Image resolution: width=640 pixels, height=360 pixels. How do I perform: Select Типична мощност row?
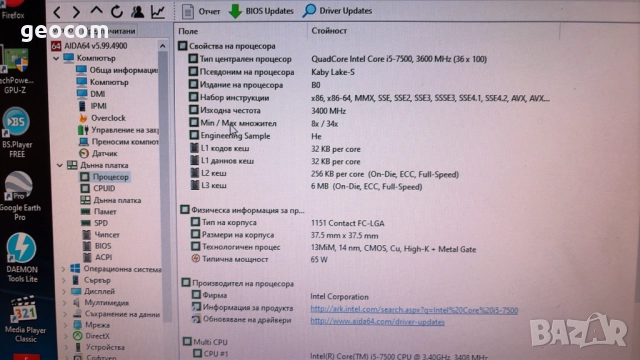click(259, 259)
